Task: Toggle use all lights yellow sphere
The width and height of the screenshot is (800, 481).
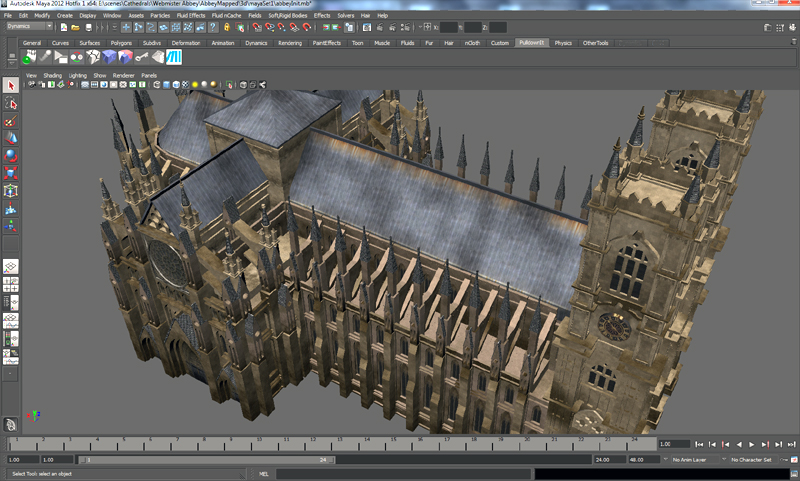Action: tap(195, 85)
